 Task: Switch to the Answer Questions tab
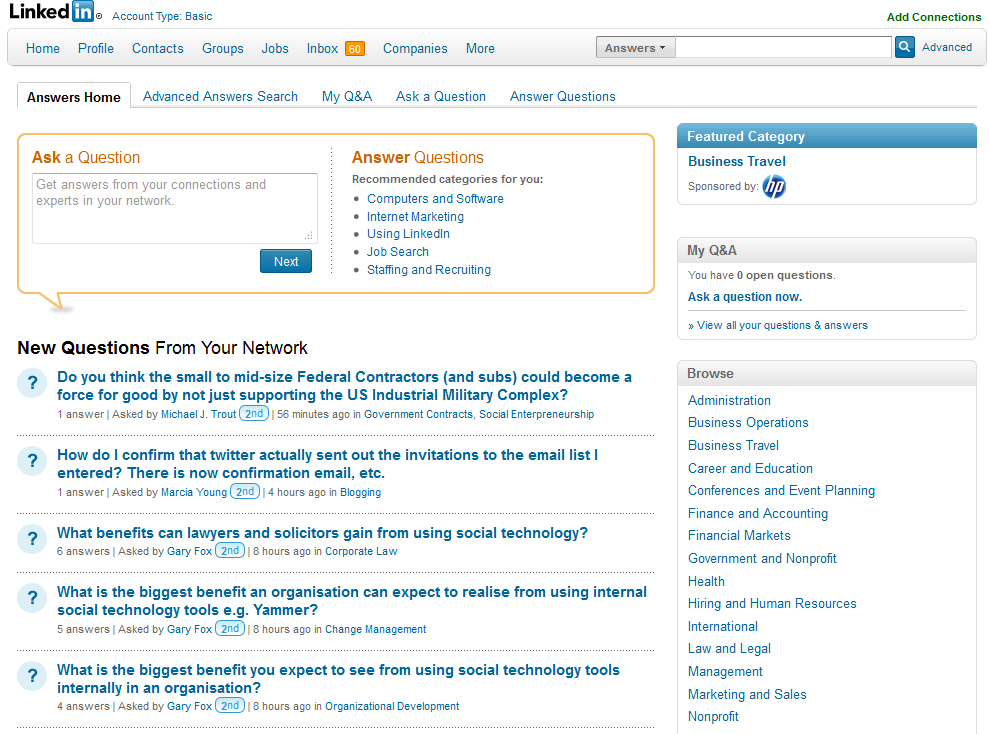[x=563, y=96]
